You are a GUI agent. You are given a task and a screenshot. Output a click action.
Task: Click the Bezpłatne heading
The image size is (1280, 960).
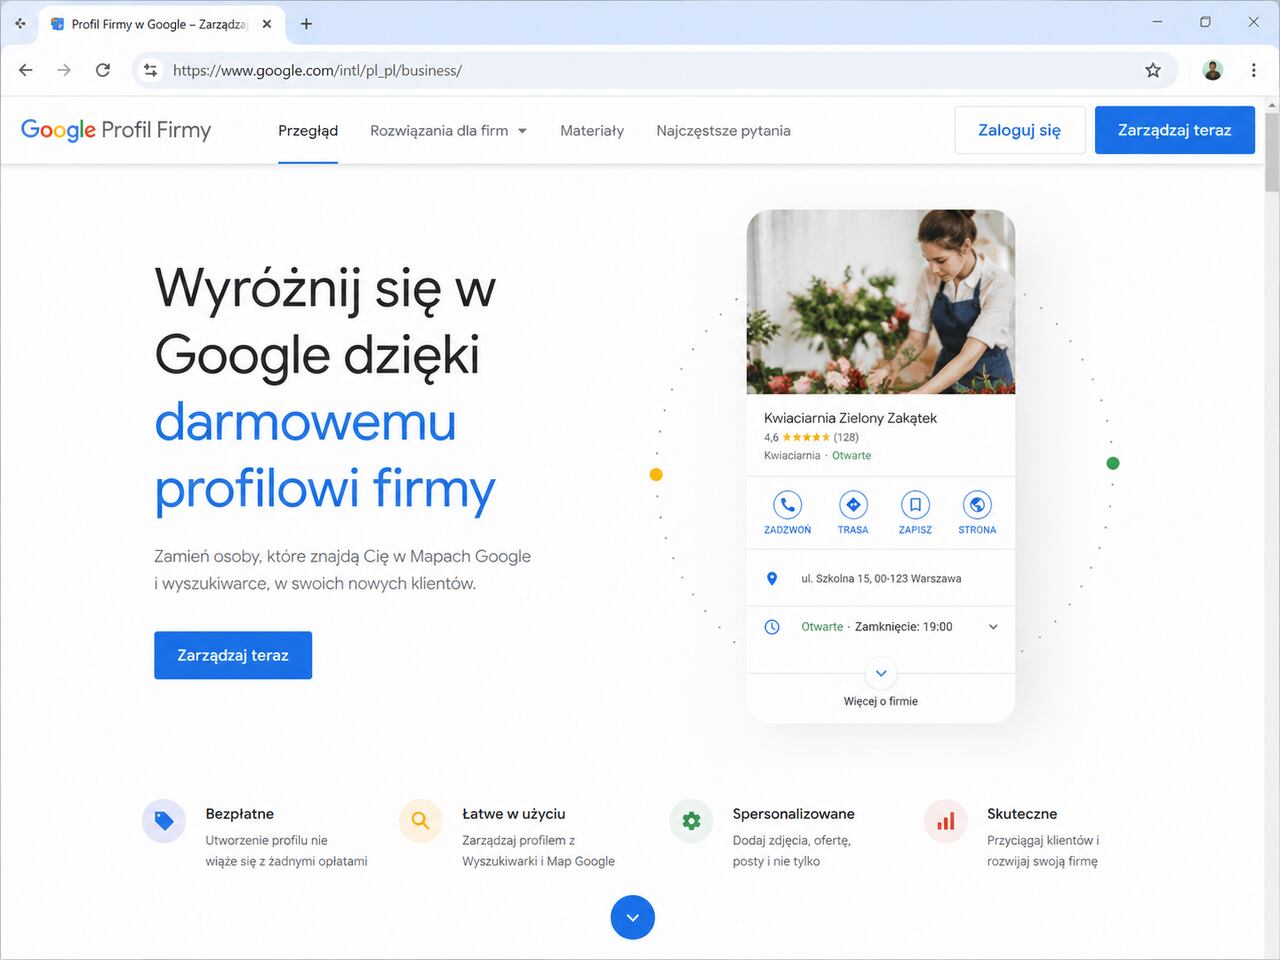(x=240, y=814)
